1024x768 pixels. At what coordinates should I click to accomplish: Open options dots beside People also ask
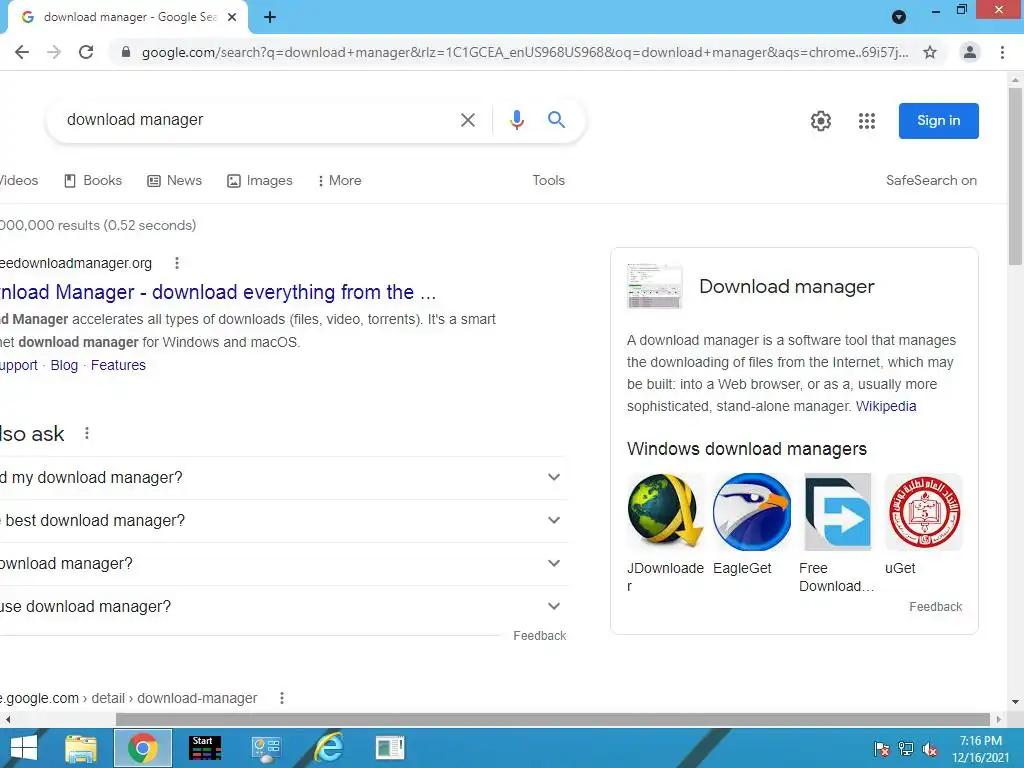coord(87,433)
